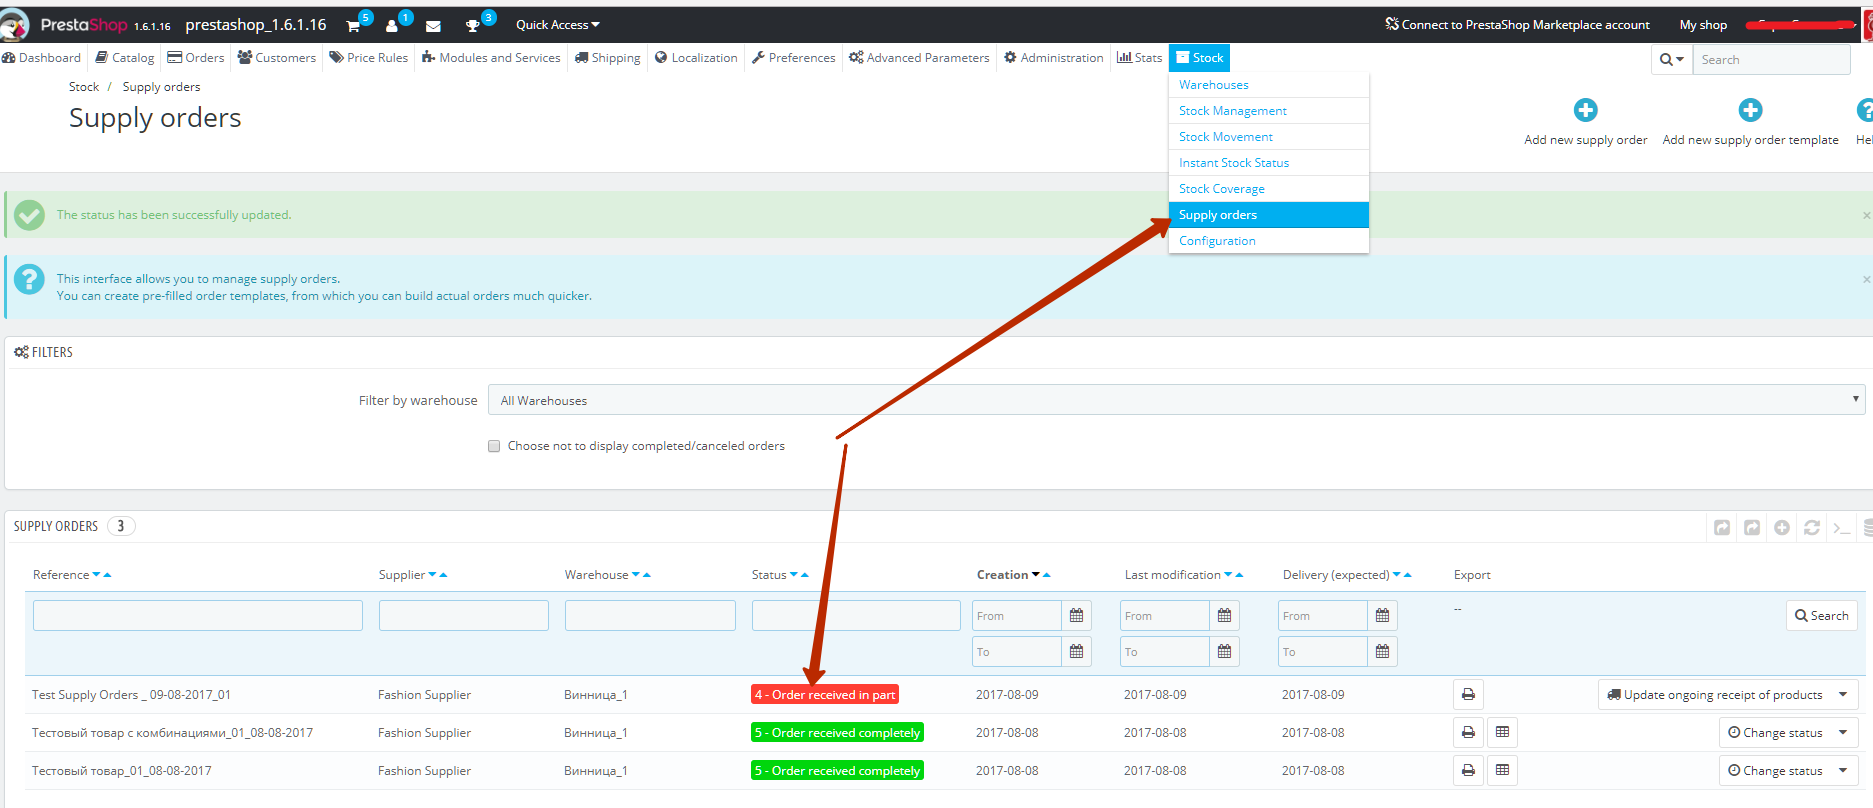Click Update ongoing receipt of products
The width and height of the screenshot is (1873, 808).
pos(1715,694)
